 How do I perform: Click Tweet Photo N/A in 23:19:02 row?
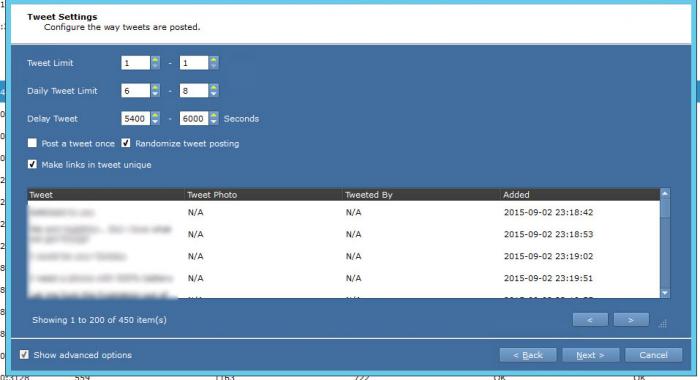point(196,256)
